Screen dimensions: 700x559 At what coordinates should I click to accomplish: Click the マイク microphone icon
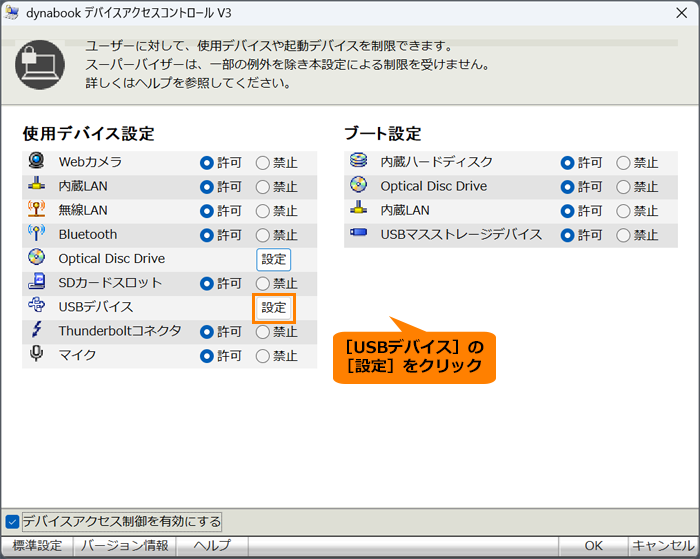[36, 353]
